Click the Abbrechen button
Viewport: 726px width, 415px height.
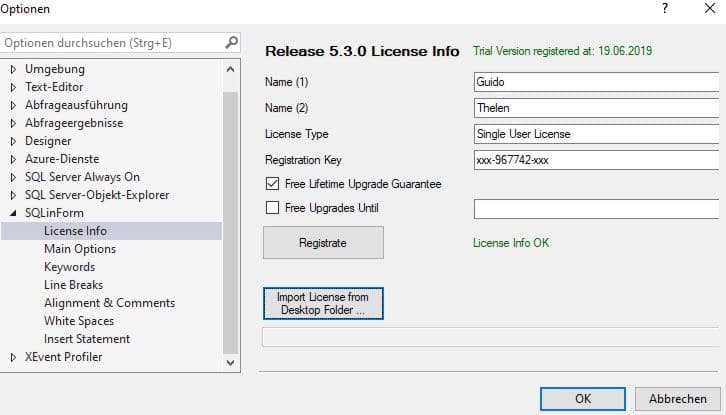[x=677, y=399]
